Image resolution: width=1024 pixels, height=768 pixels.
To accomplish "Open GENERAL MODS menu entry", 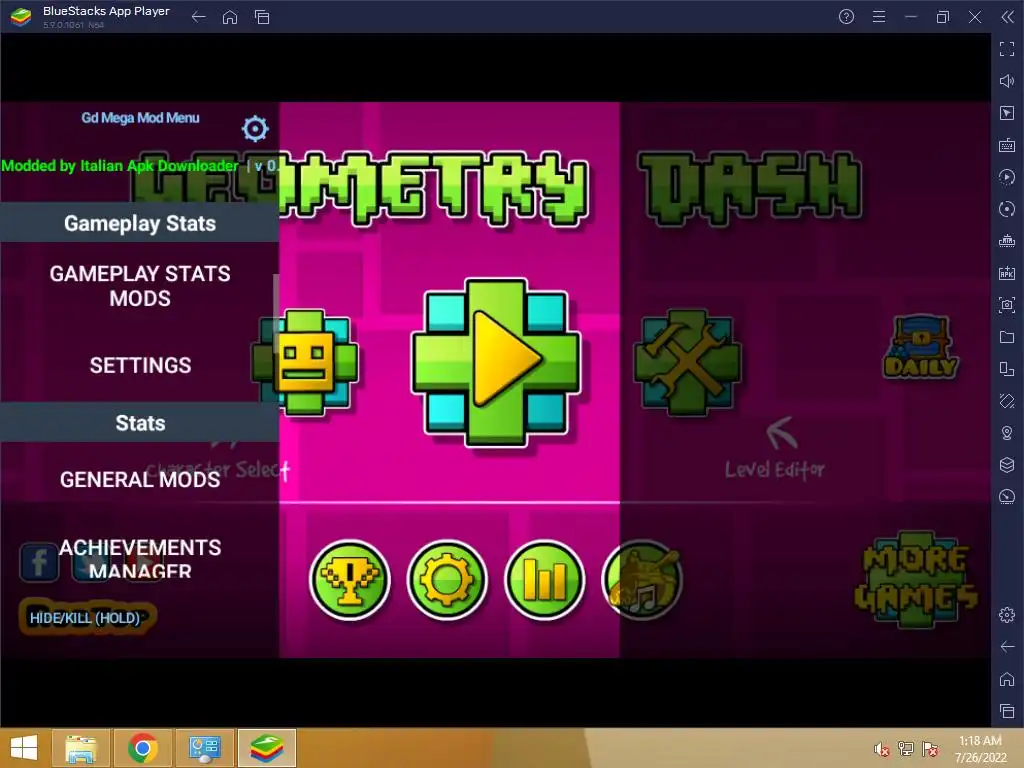I will [x=140, y=479].
